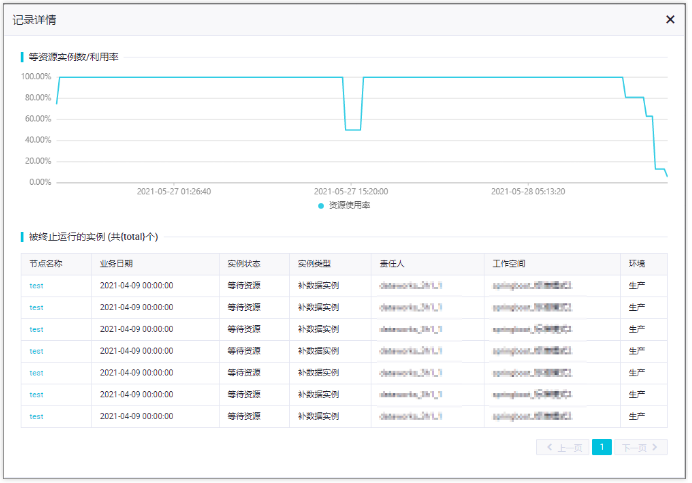
Task: Click the 20.00% y-axis label
Action: (x=38, y=161)
